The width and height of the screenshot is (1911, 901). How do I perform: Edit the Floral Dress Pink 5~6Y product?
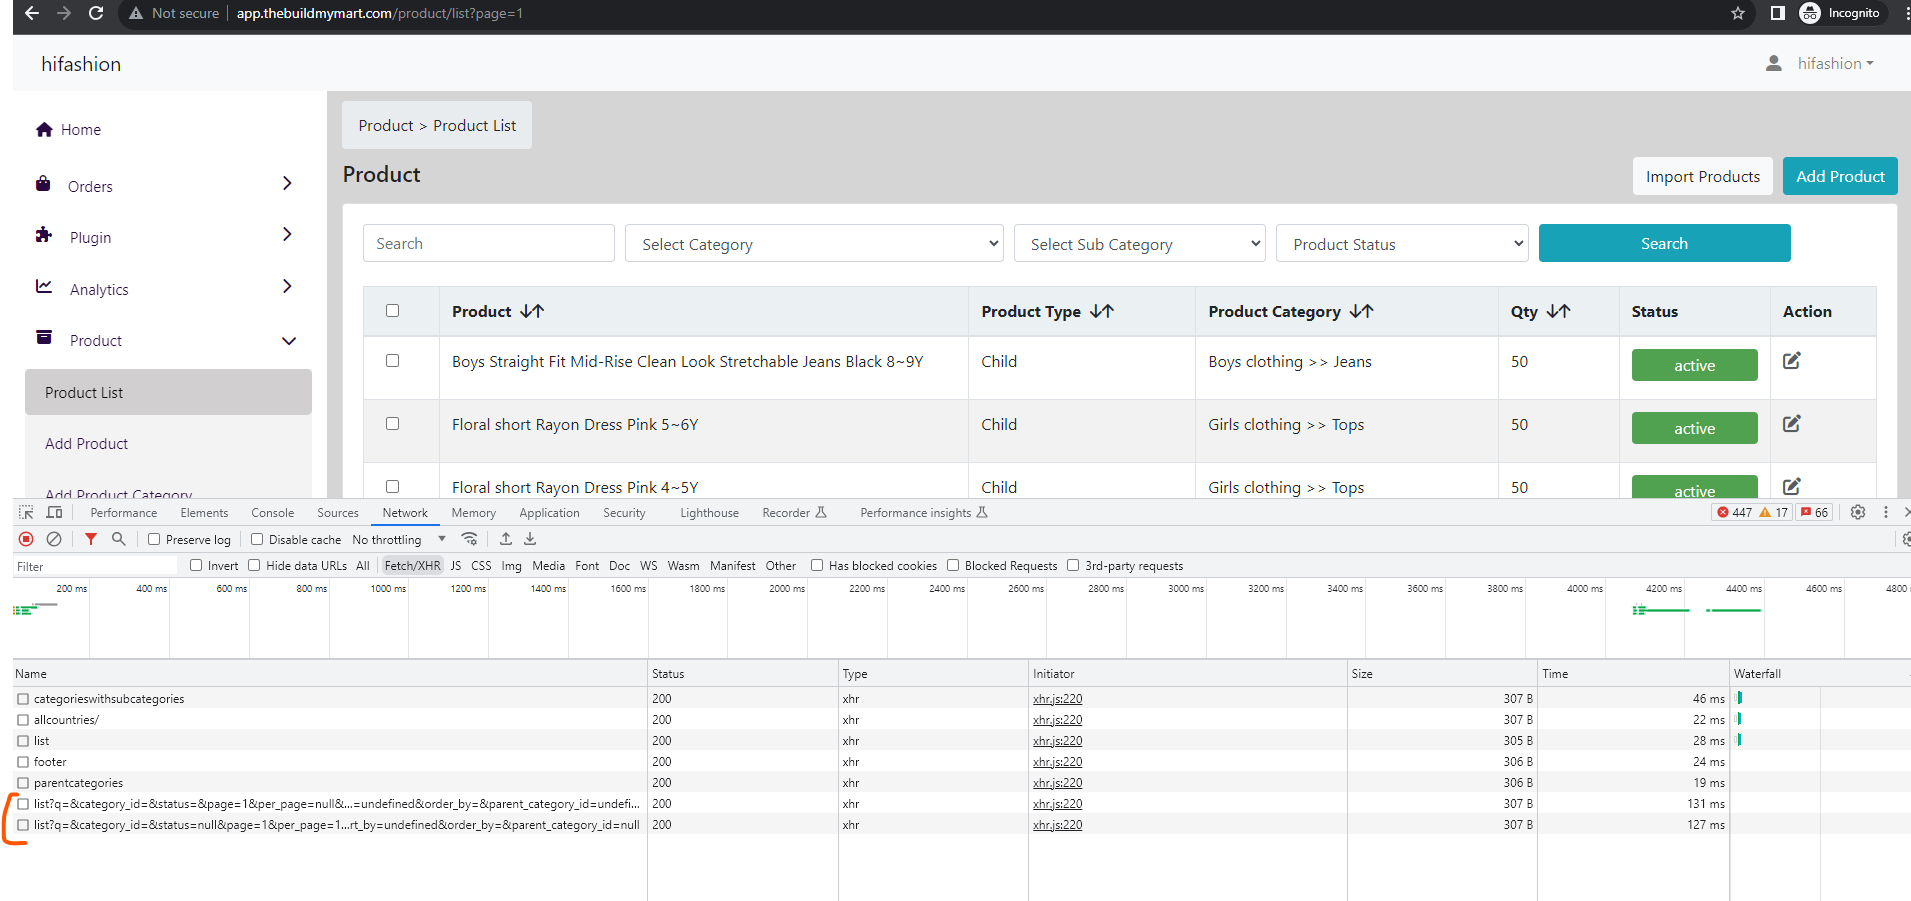click(x=1792, y=423)
